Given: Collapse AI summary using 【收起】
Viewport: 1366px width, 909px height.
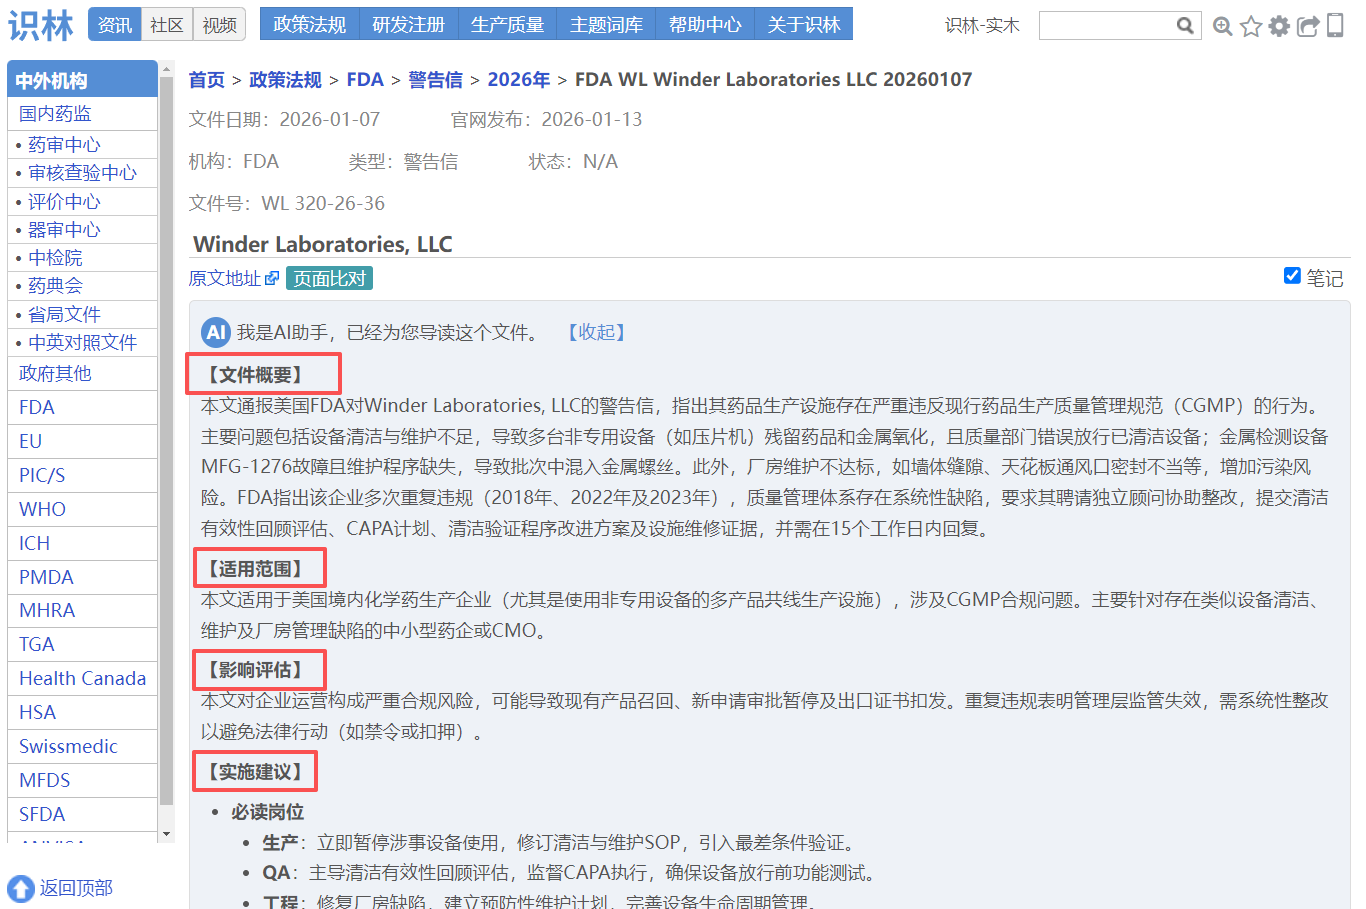Looking at the screenshot, I should [x=597, y=332].
